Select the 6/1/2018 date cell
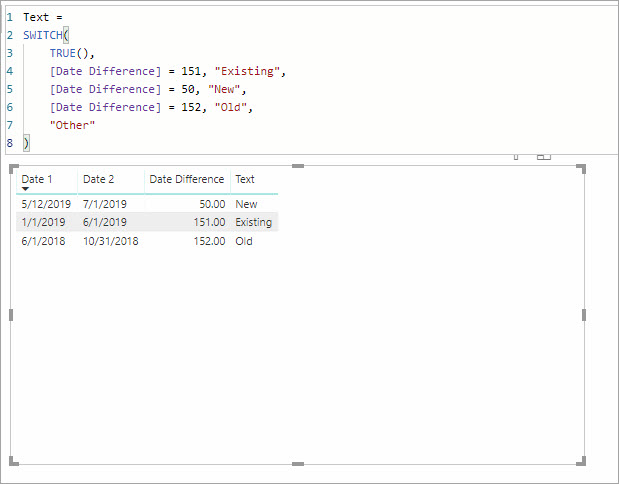This screenshot has width=619, height=484. click(x=43, y=241)
